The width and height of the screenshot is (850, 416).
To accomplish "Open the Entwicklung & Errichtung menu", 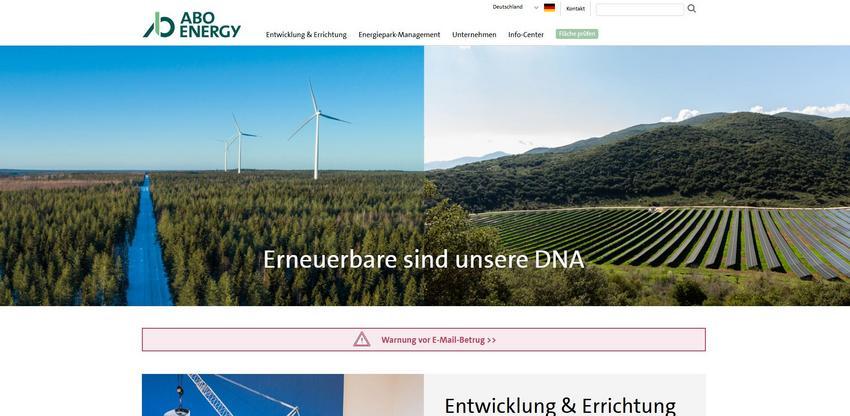I will [x=306, y=35].
